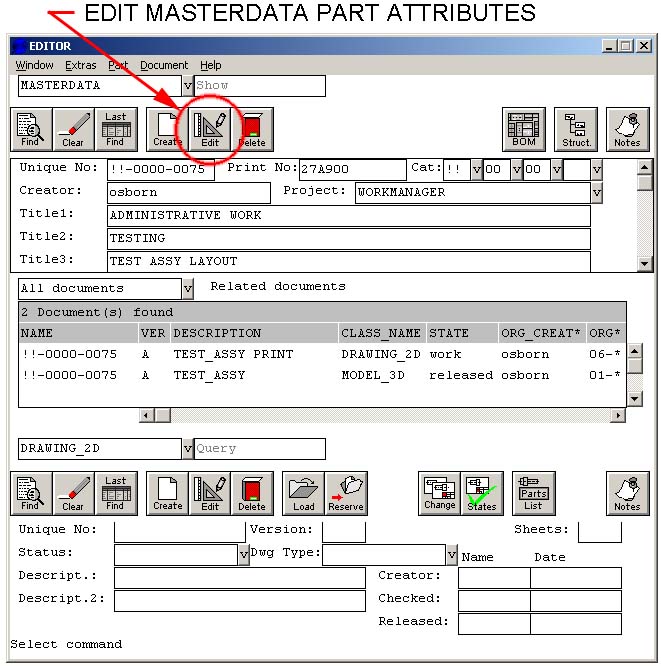The height and width of the screenshot is (666, 661).
Task: Expand the MASTERDATA class dropdown
Action: point(188,86)
